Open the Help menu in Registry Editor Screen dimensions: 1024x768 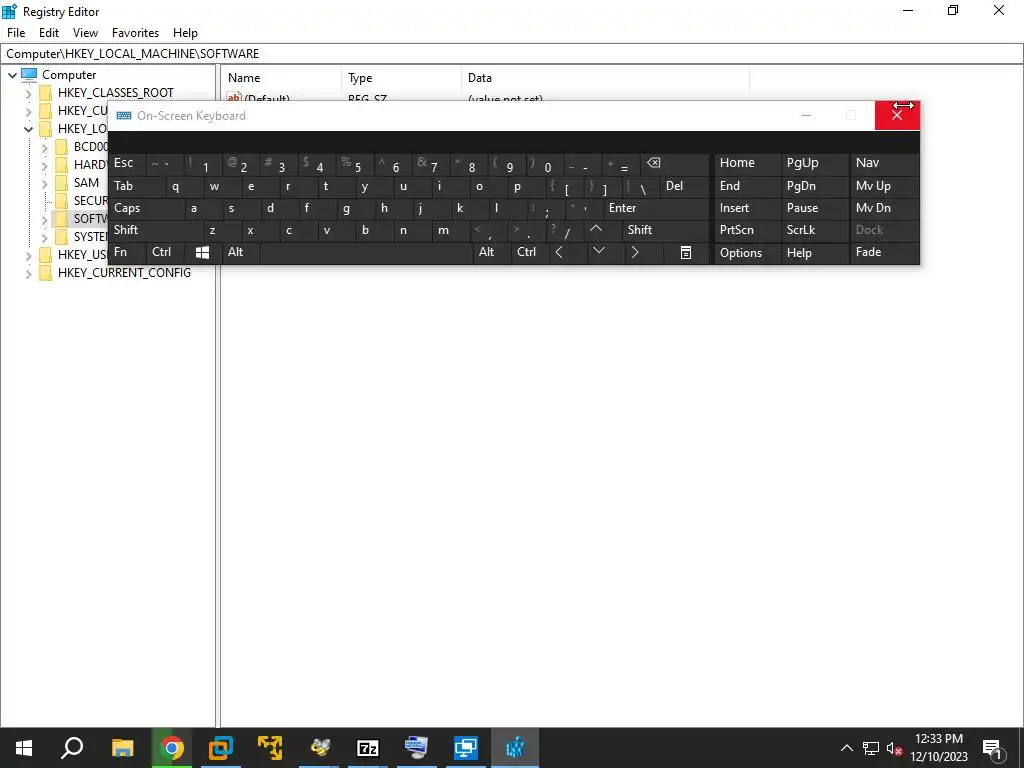[185, 33]
